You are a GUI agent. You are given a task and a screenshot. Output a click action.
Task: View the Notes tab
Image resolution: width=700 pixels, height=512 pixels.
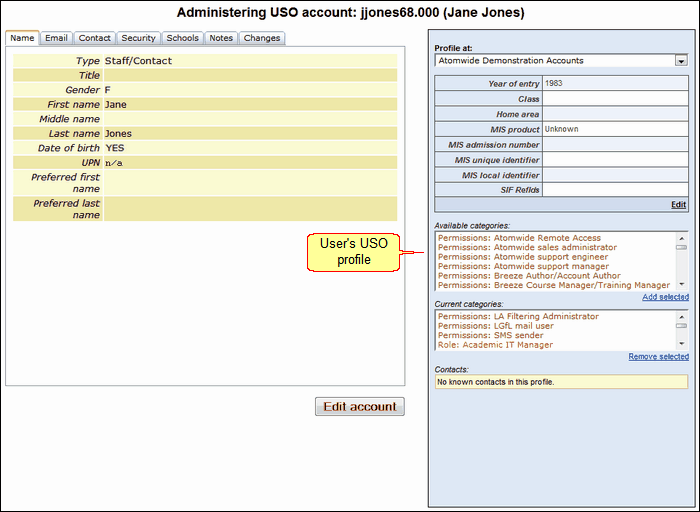coord(221,38)
